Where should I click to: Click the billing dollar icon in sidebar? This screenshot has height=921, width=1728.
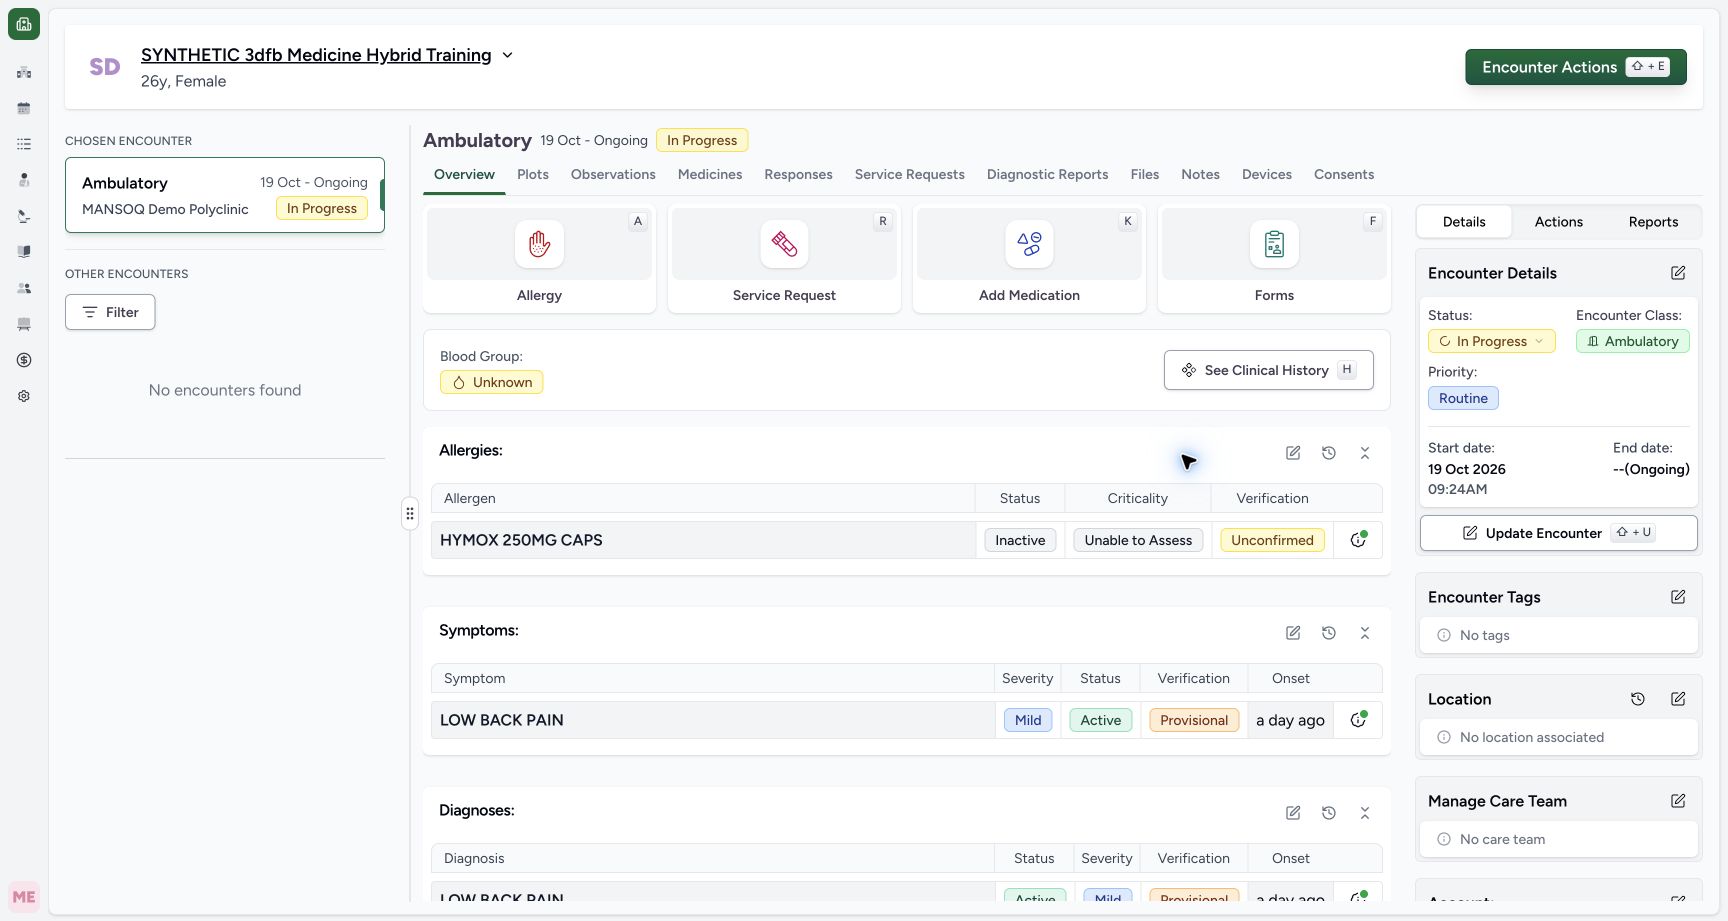24,360
